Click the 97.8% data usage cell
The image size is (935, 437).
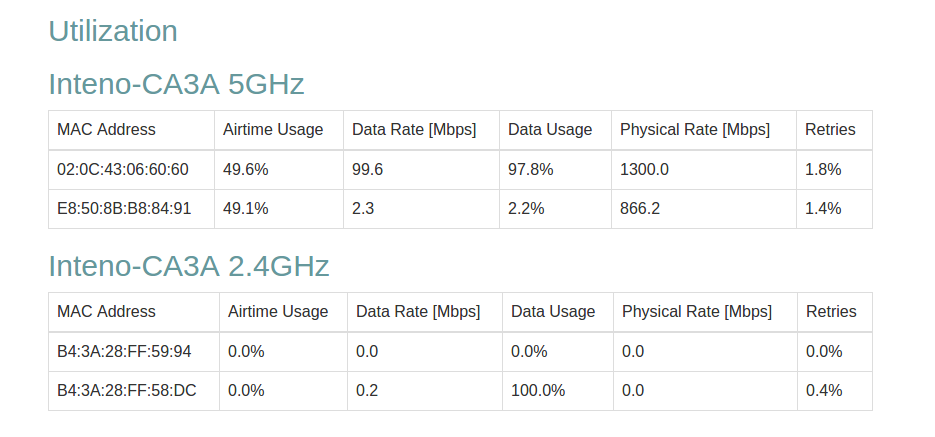[x=531, y=170]
